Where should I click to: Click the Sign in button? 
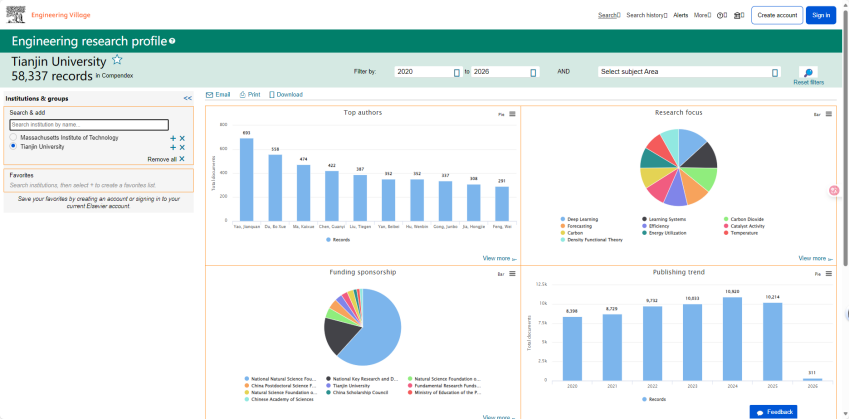(821, 15)
